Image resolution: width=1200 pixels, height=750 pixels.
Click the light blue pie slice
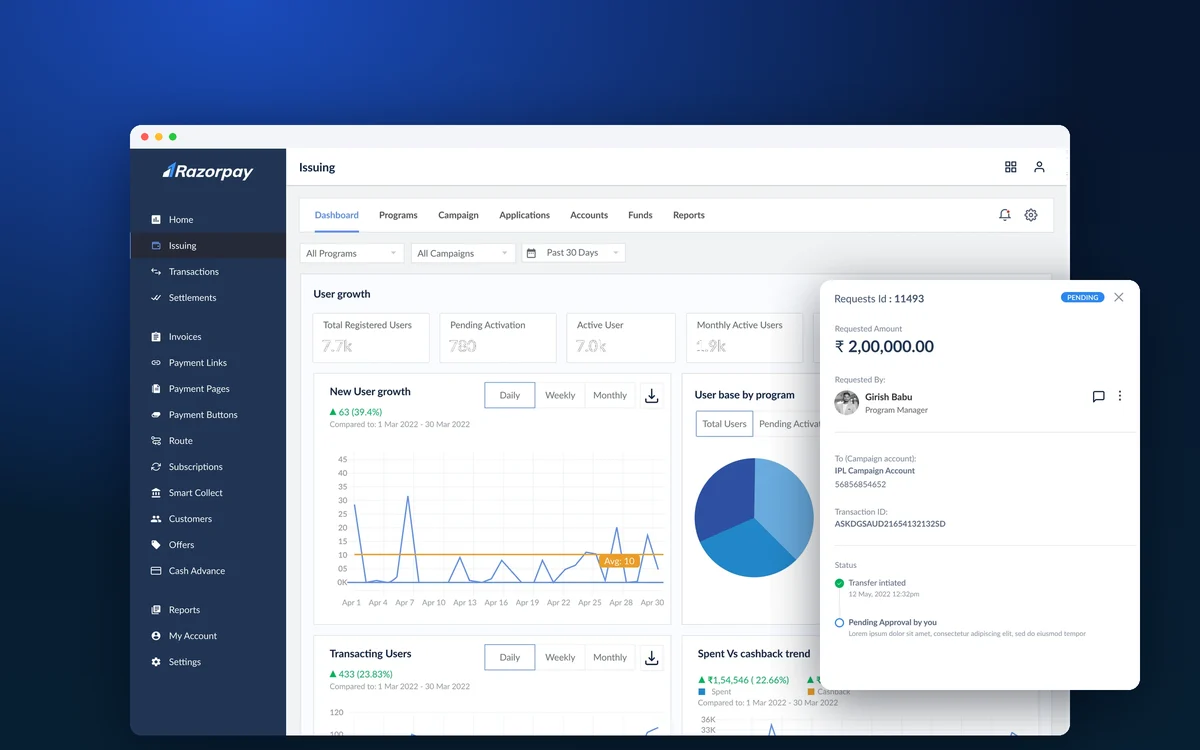[x=787, y=505]
